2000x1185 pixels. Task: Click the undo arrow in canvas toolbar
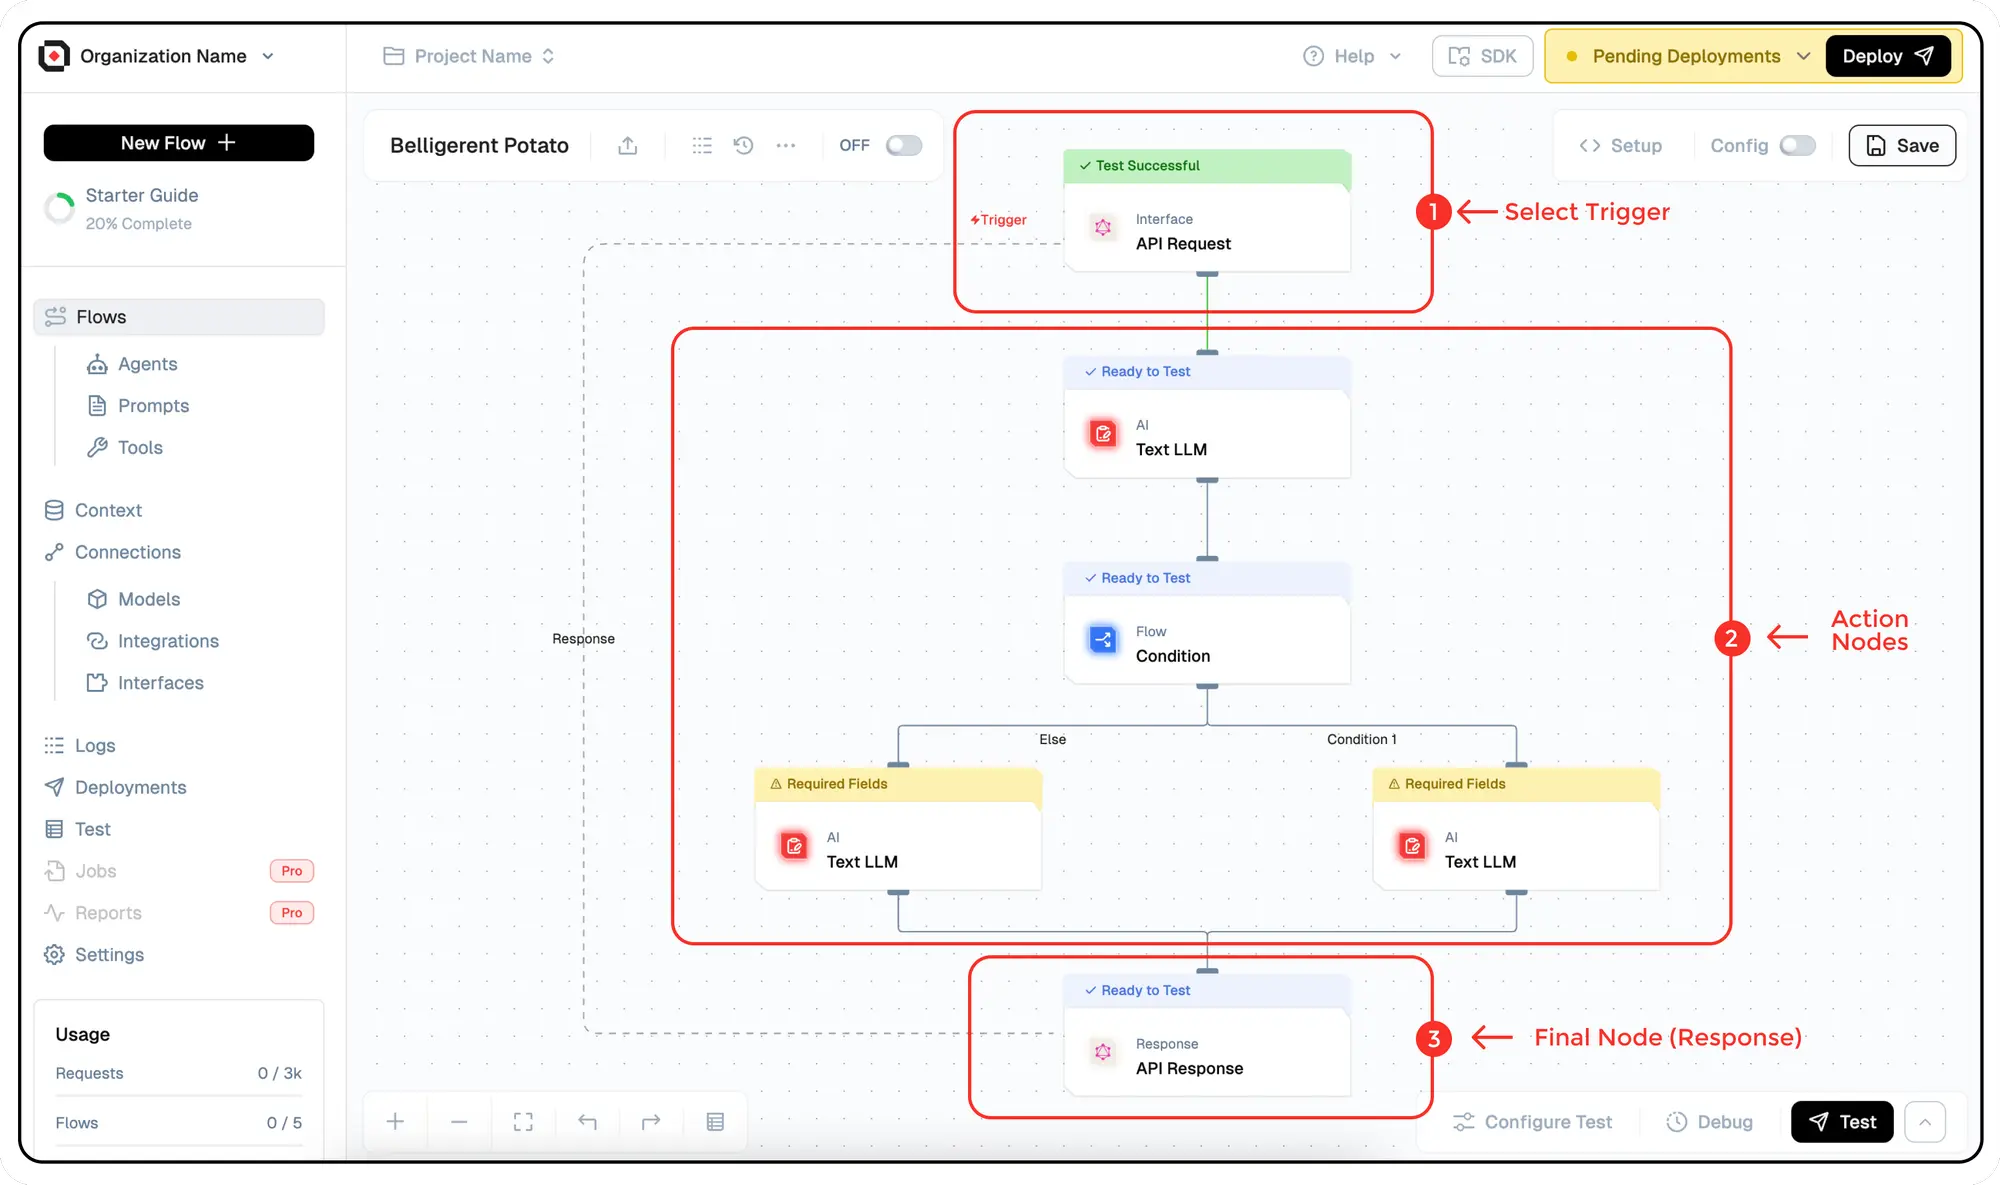[587, 1122]
